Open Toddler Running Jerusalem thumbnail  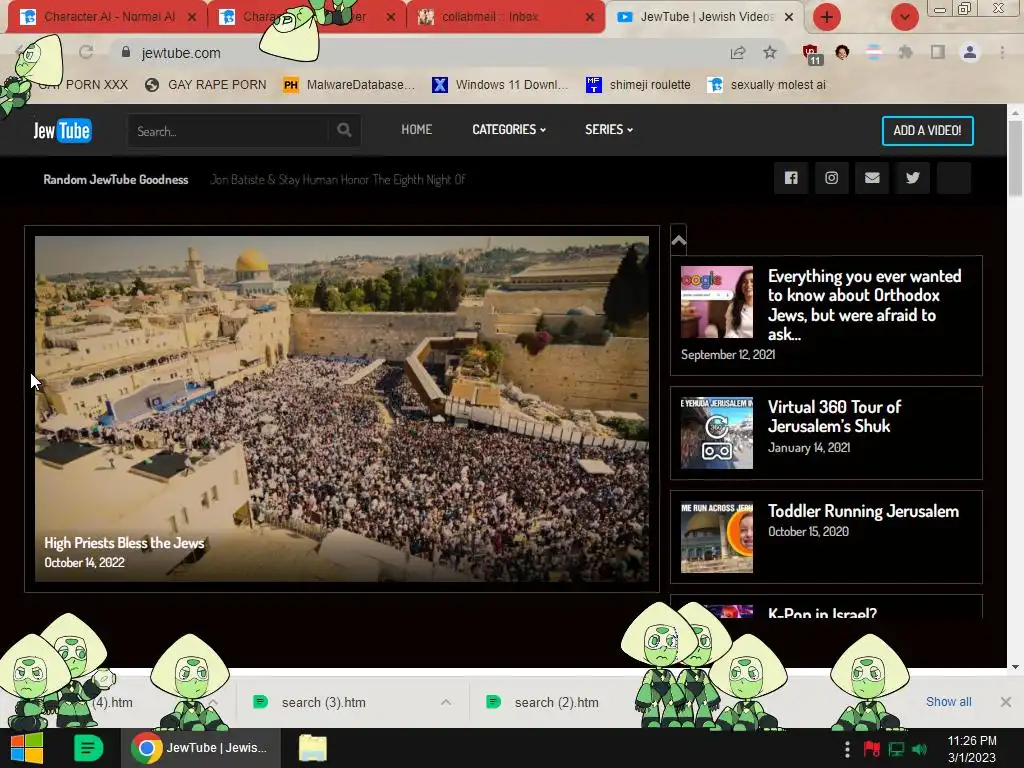[x=716, y=537]
